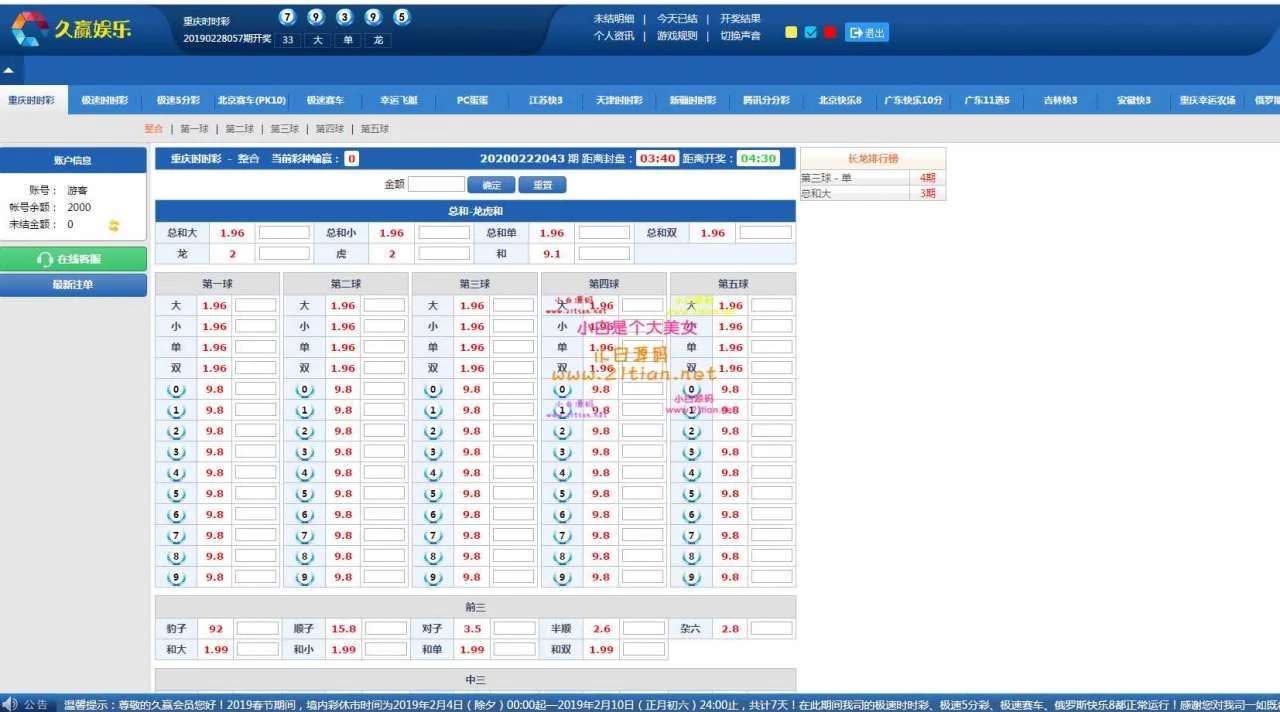The image size is (1280, 712).
Task: Click the yellow refresh balance icon
Action: point(114,226)
